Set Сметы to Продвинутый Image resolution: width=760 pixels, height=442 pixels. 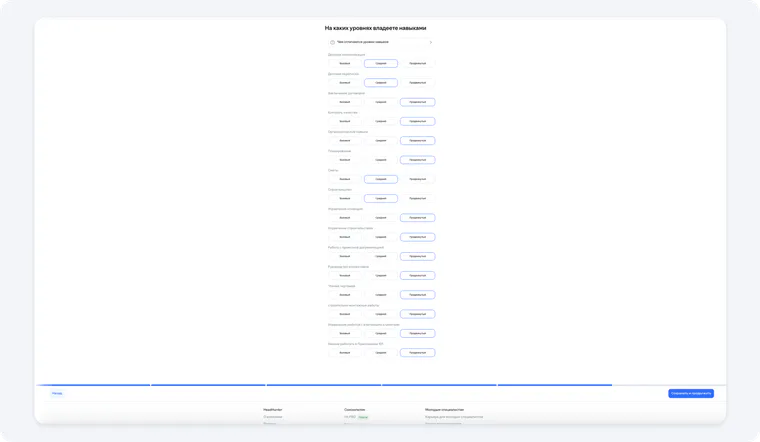pos(417,179)
